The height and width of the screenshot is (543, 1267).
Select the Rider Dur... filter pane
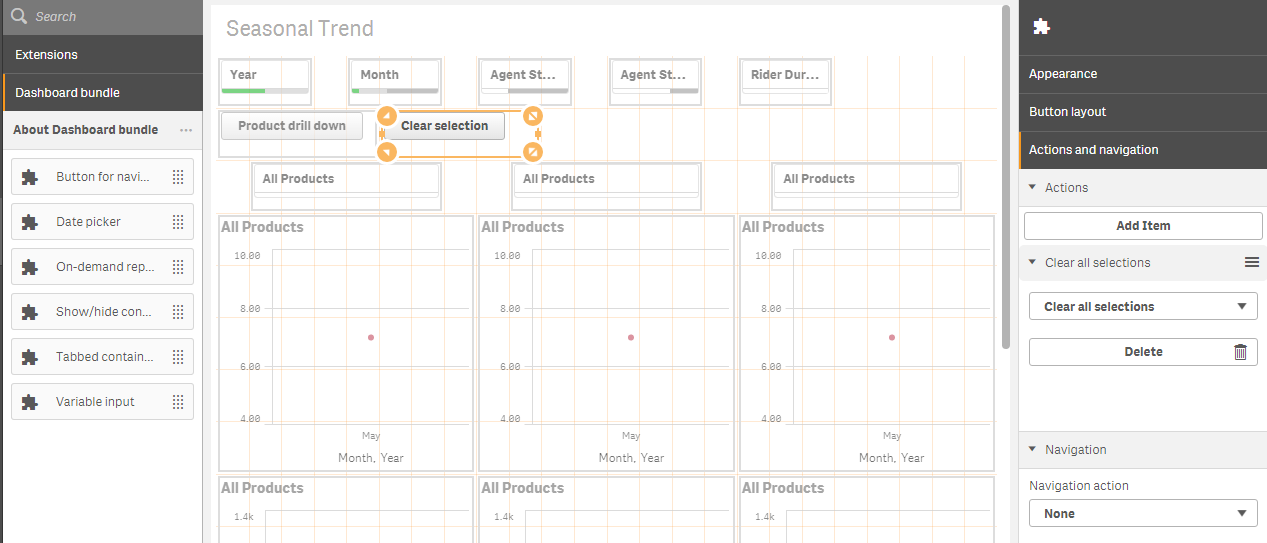786,81
